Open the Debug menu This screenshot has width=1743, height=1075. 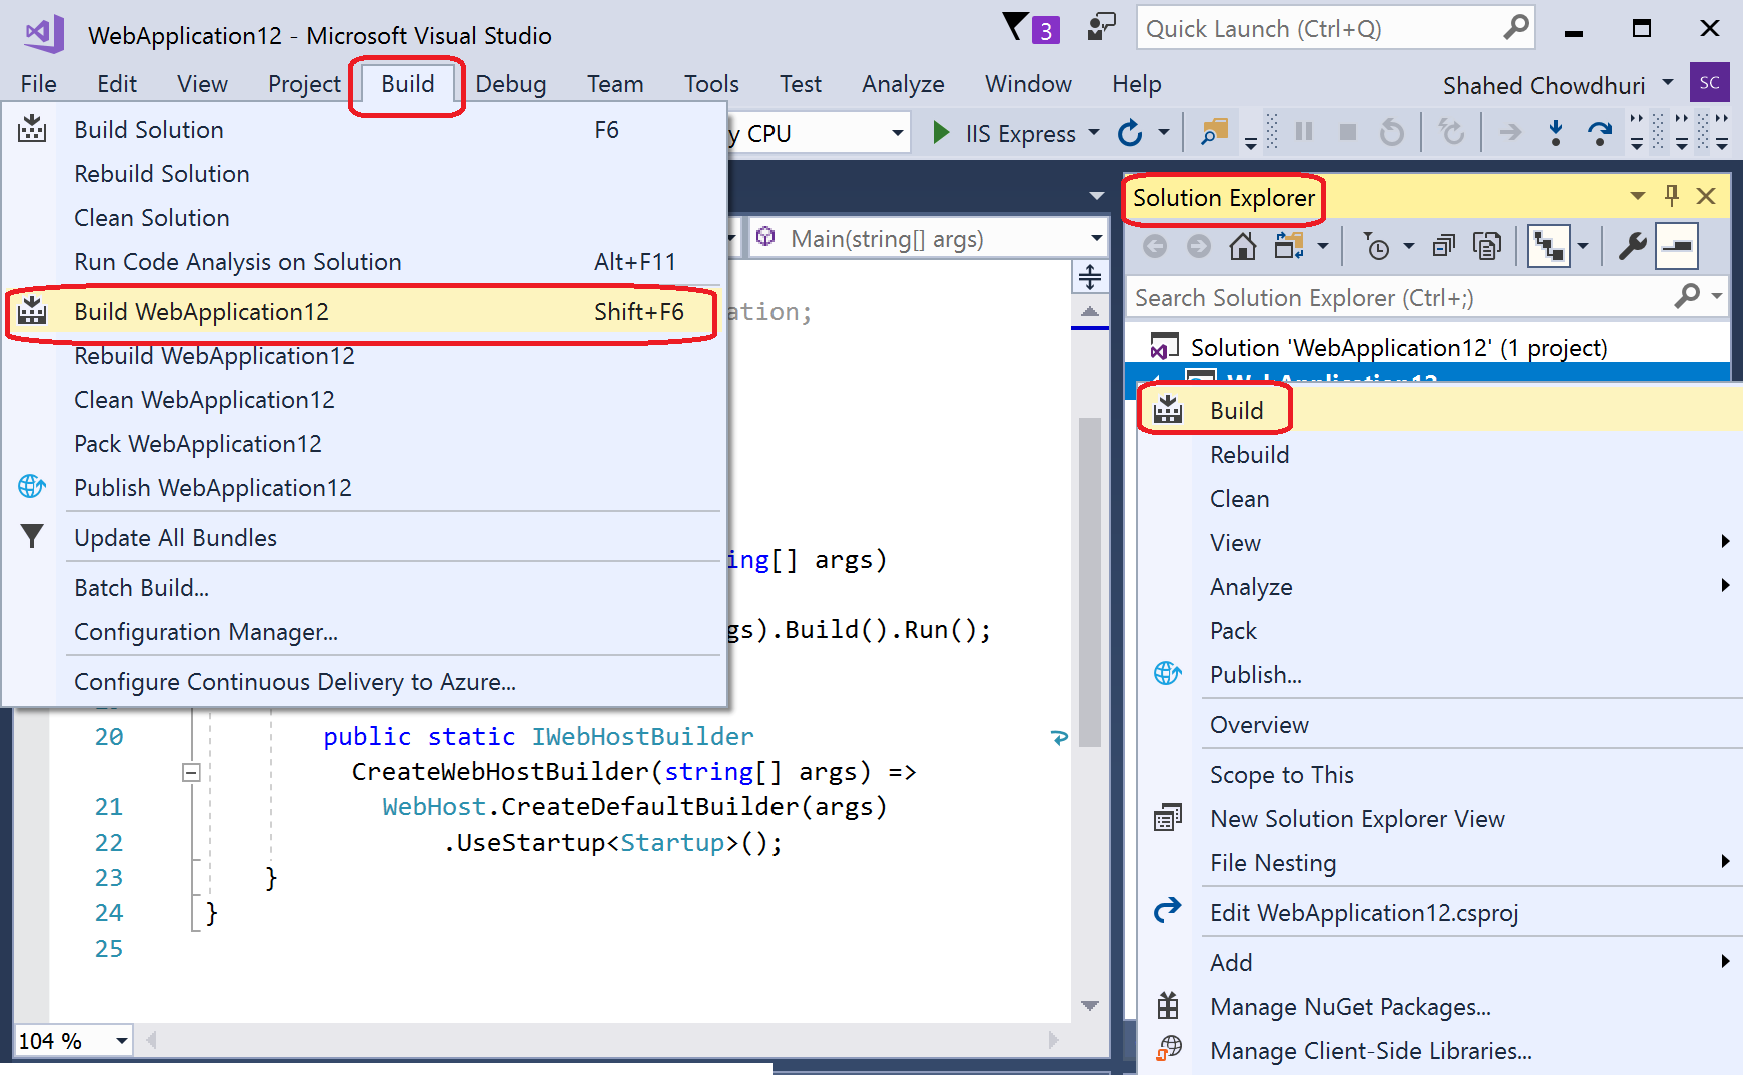(x=510, y=84)
